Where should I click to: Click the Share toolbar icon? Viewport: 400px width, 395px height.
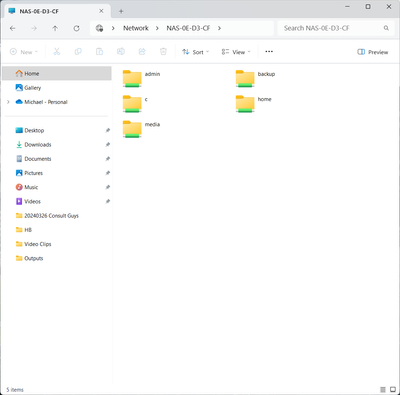tap(142, 52)
